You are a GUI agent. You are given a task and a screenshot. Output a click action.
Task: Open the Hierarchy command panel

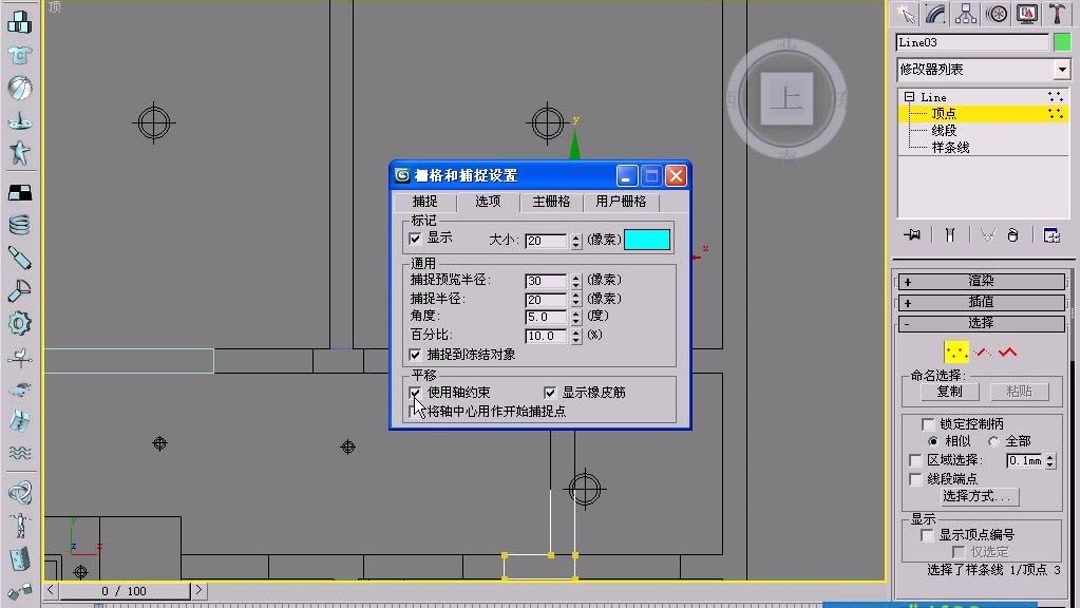(x=963, y=14)
